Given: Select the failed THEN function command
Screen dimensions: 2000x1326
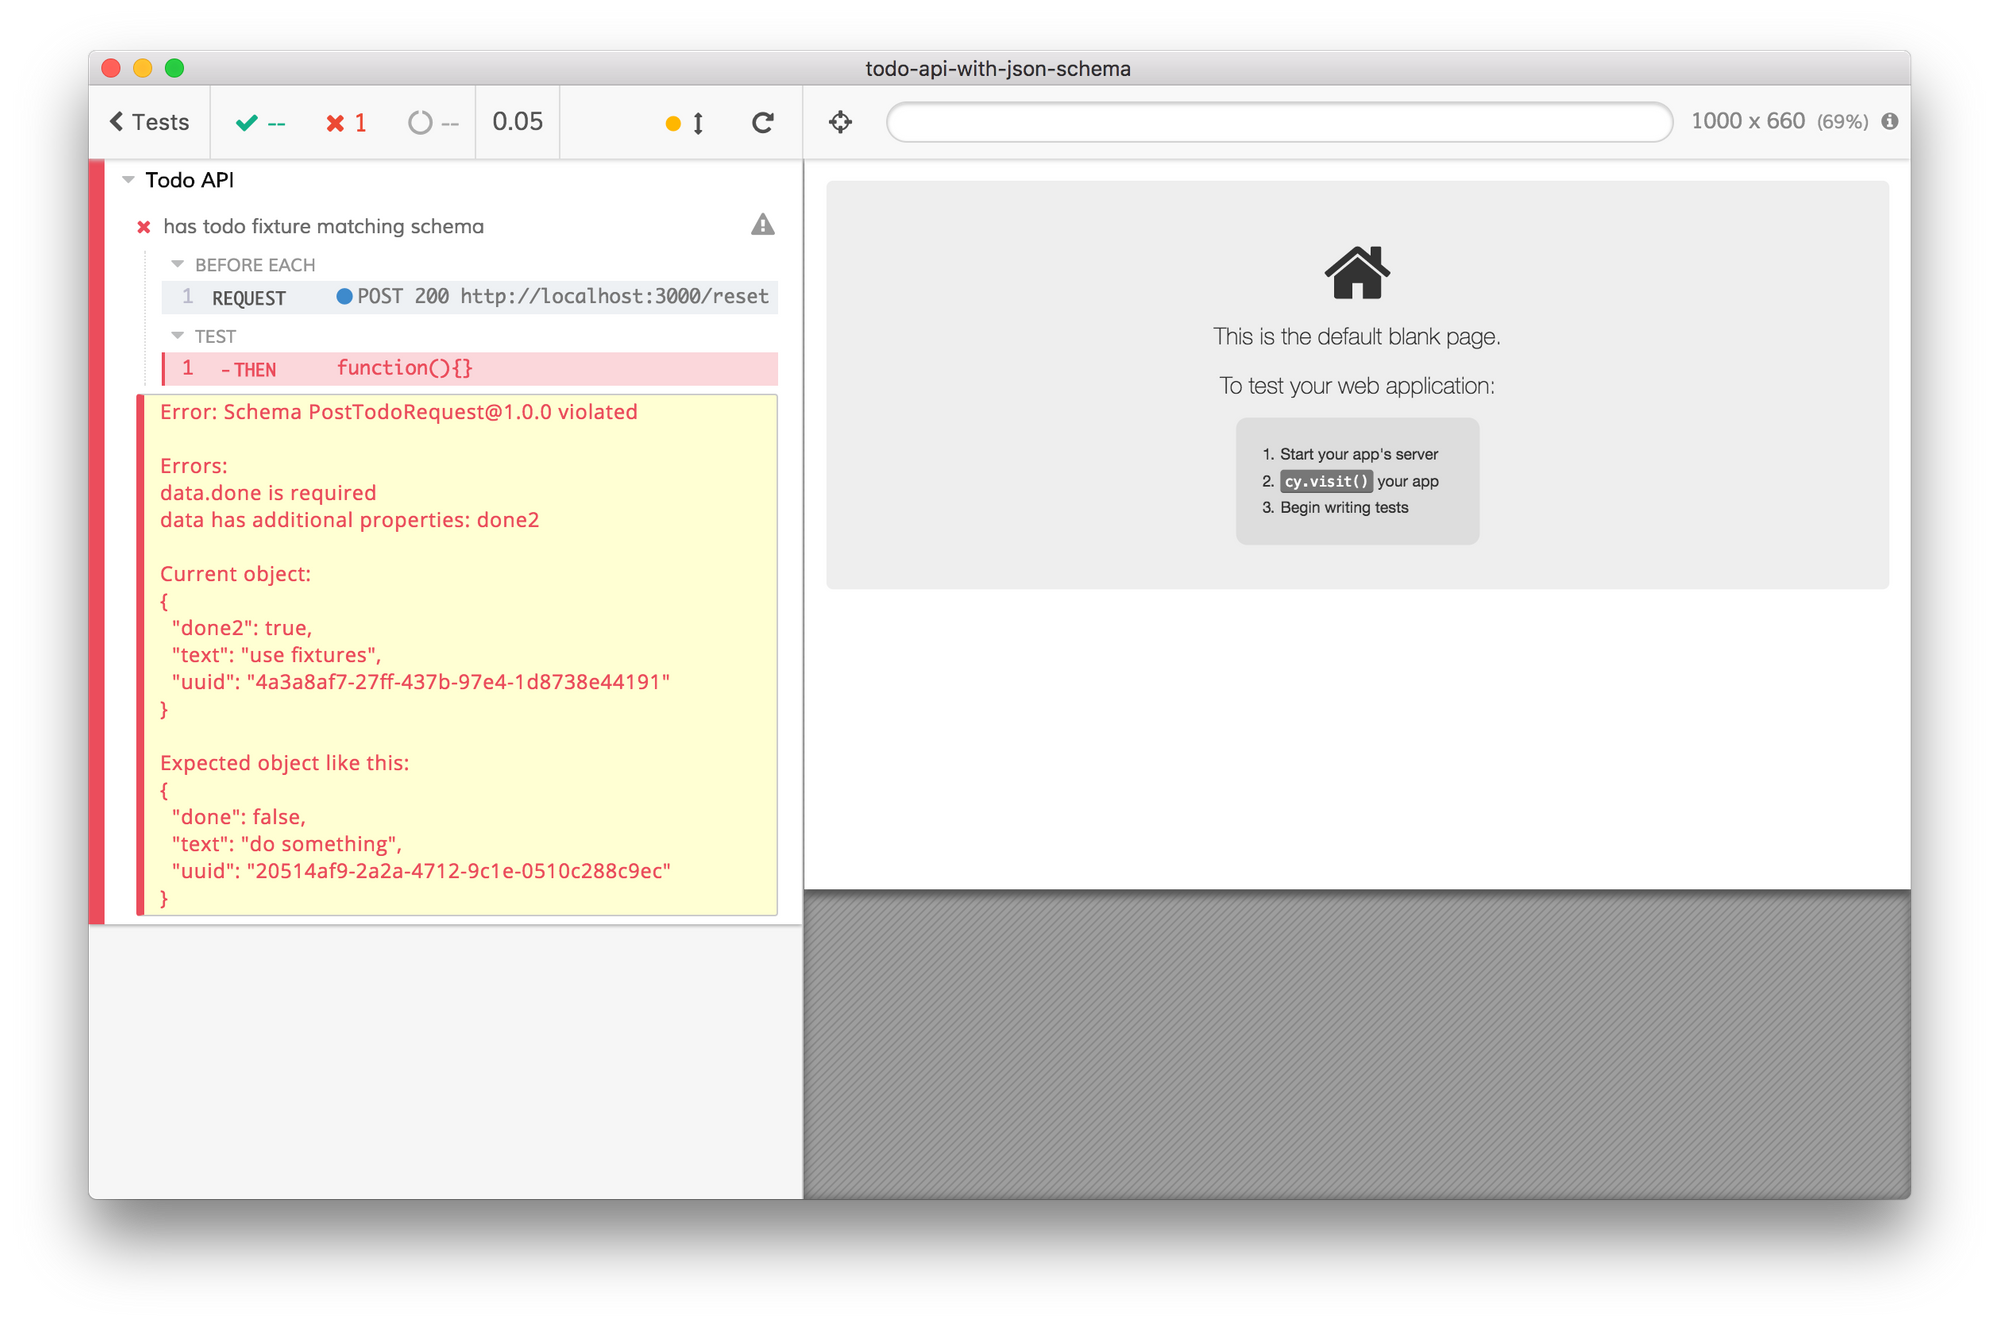Looking at the screenshot, I should (x=470, y=369).
